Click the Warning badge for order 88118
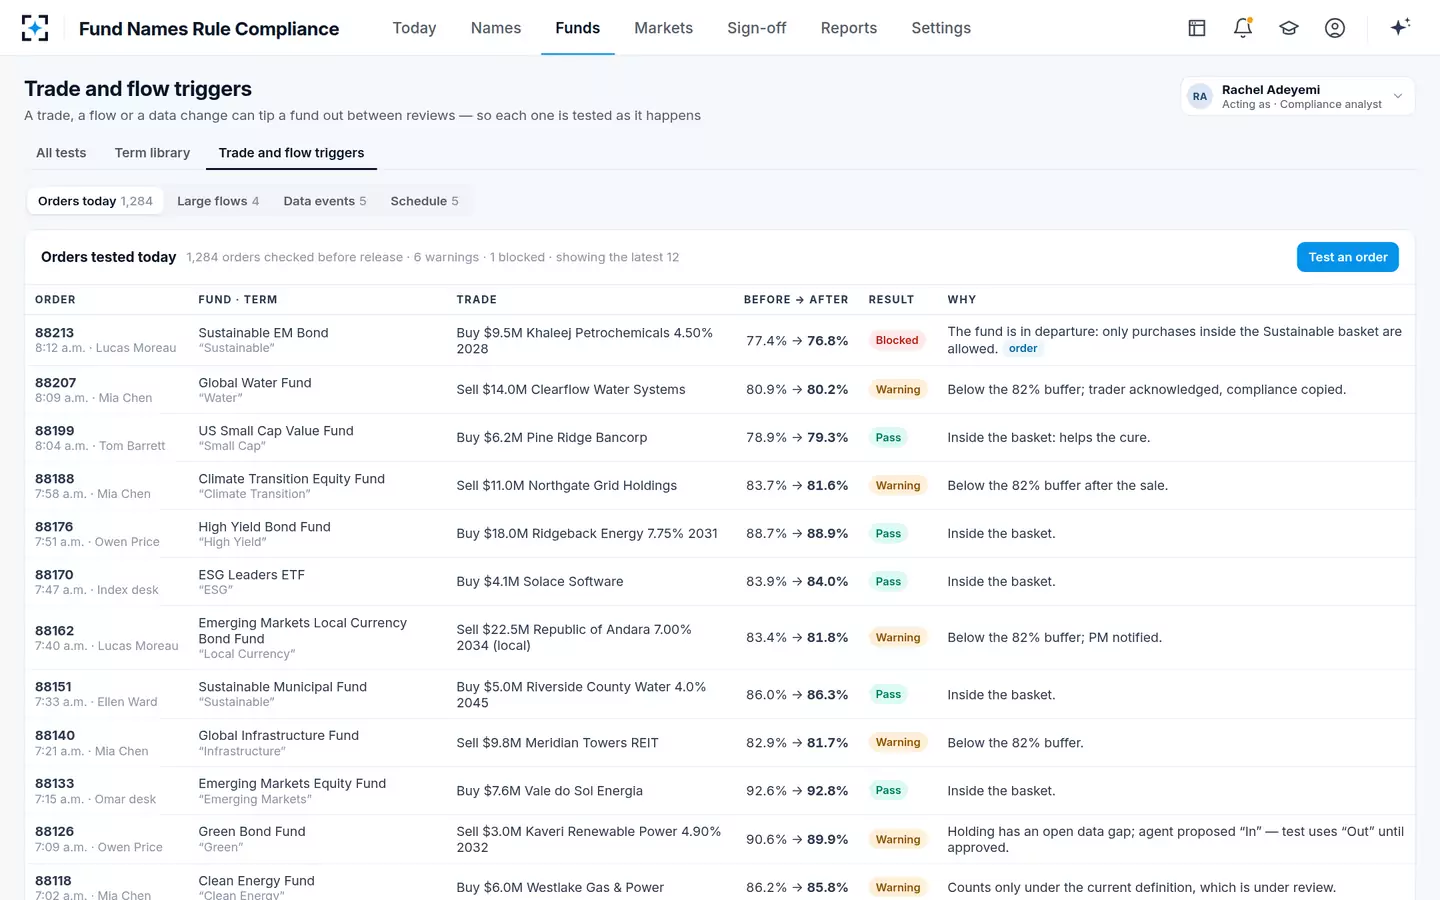 (898, 887)
